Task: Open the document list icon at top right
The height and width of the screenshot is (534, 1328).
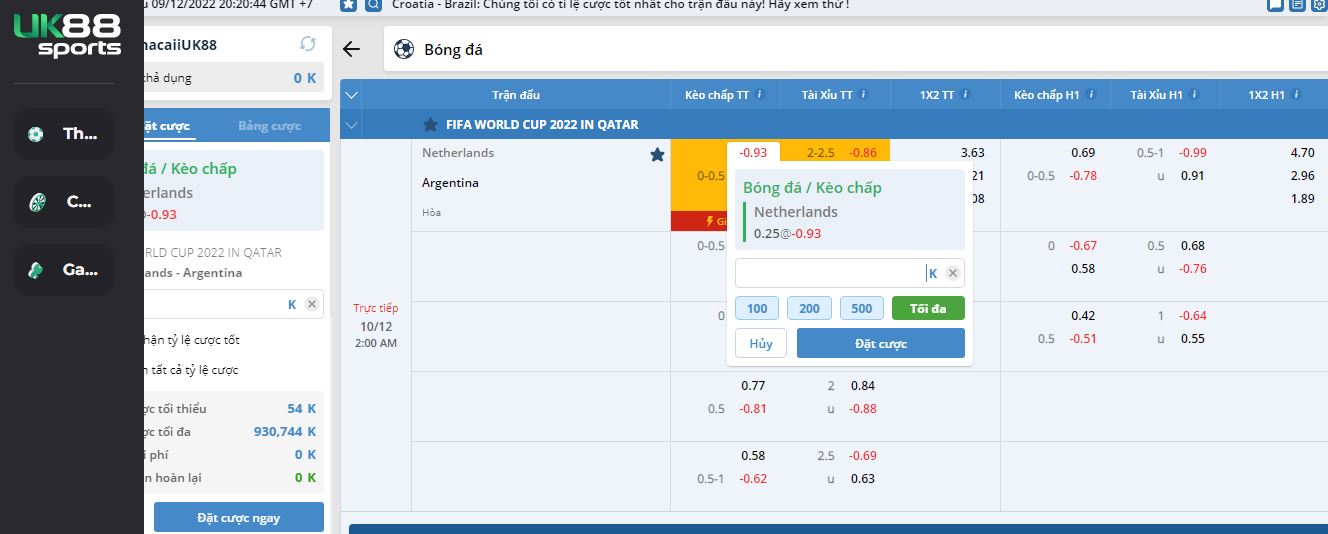Action: point(1297,5)
